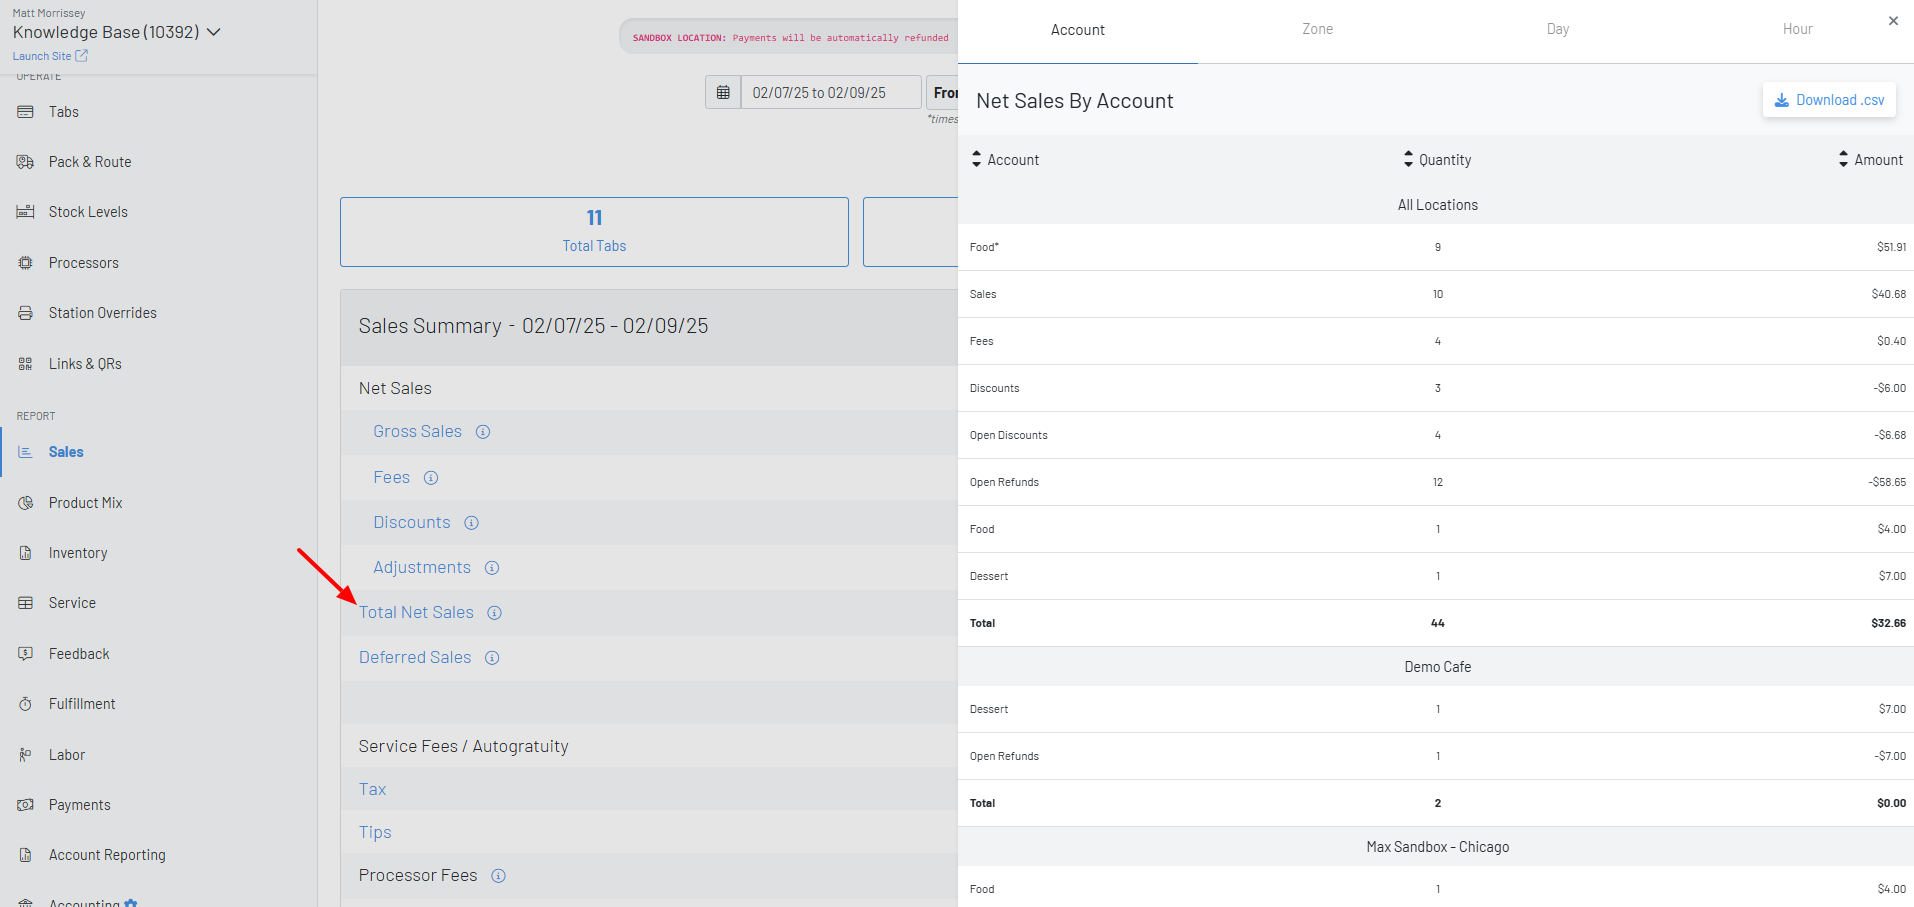Download the report as .csv
Viewport: 1914px width, 907px height.
[1829, 100]
